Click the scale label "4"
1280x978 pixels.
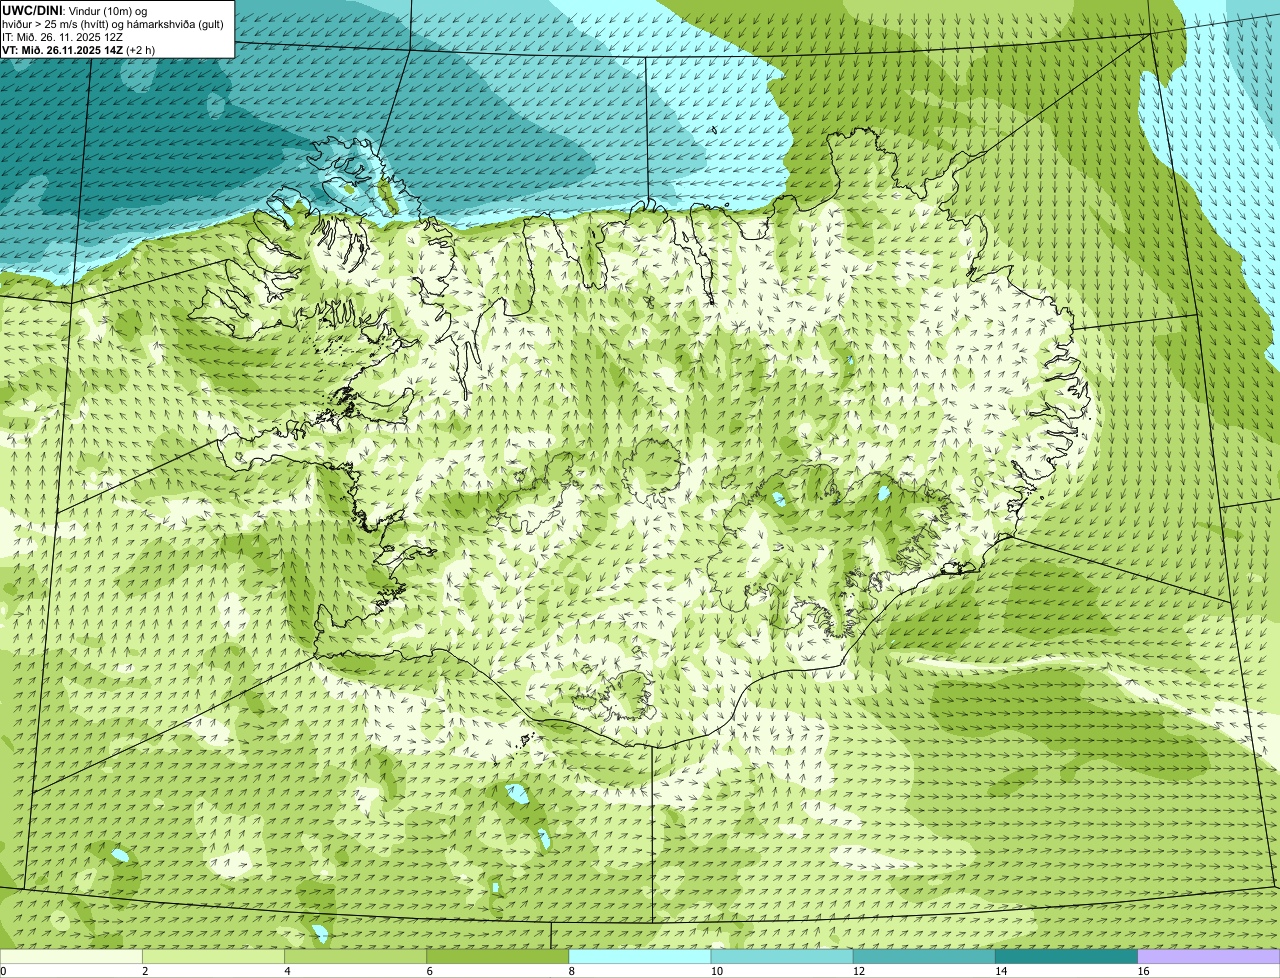coord(287,971)
